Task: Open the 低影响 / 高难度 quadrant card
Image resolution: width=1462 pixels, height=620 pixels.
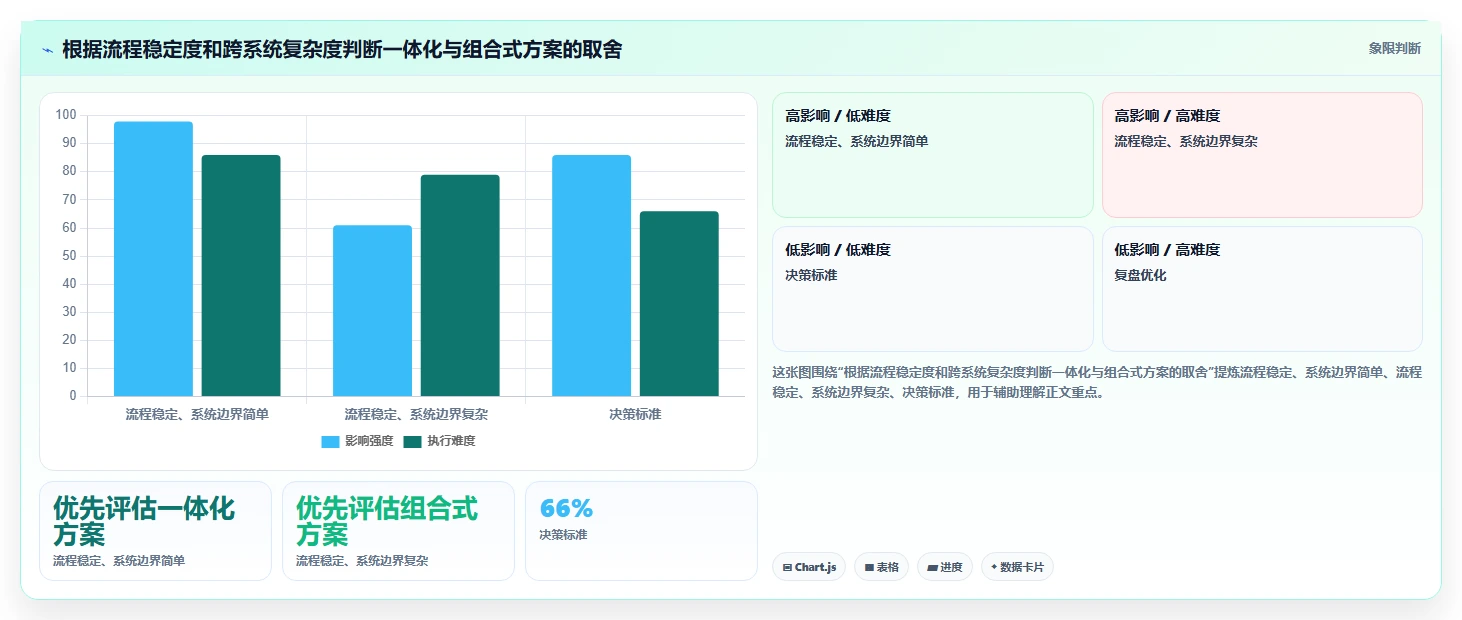Action: pos(1262,289)
